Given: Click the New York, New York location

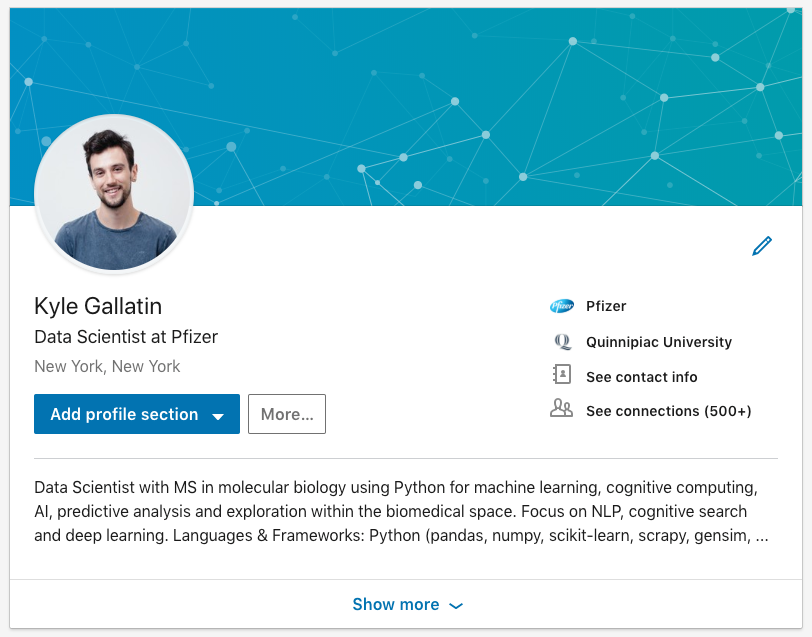Looking at the screenshot, I should click(x=107, y=366).
